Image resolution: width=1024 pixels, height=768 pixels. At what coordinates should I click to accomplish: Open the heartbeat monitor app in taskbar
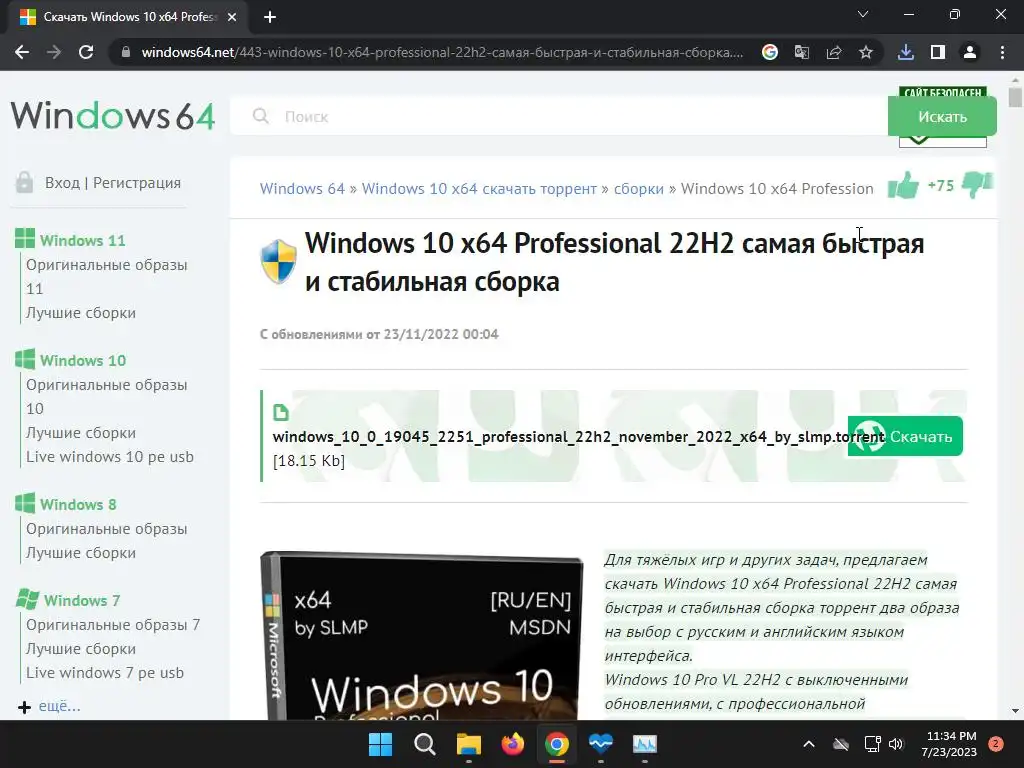pos(601,744)
